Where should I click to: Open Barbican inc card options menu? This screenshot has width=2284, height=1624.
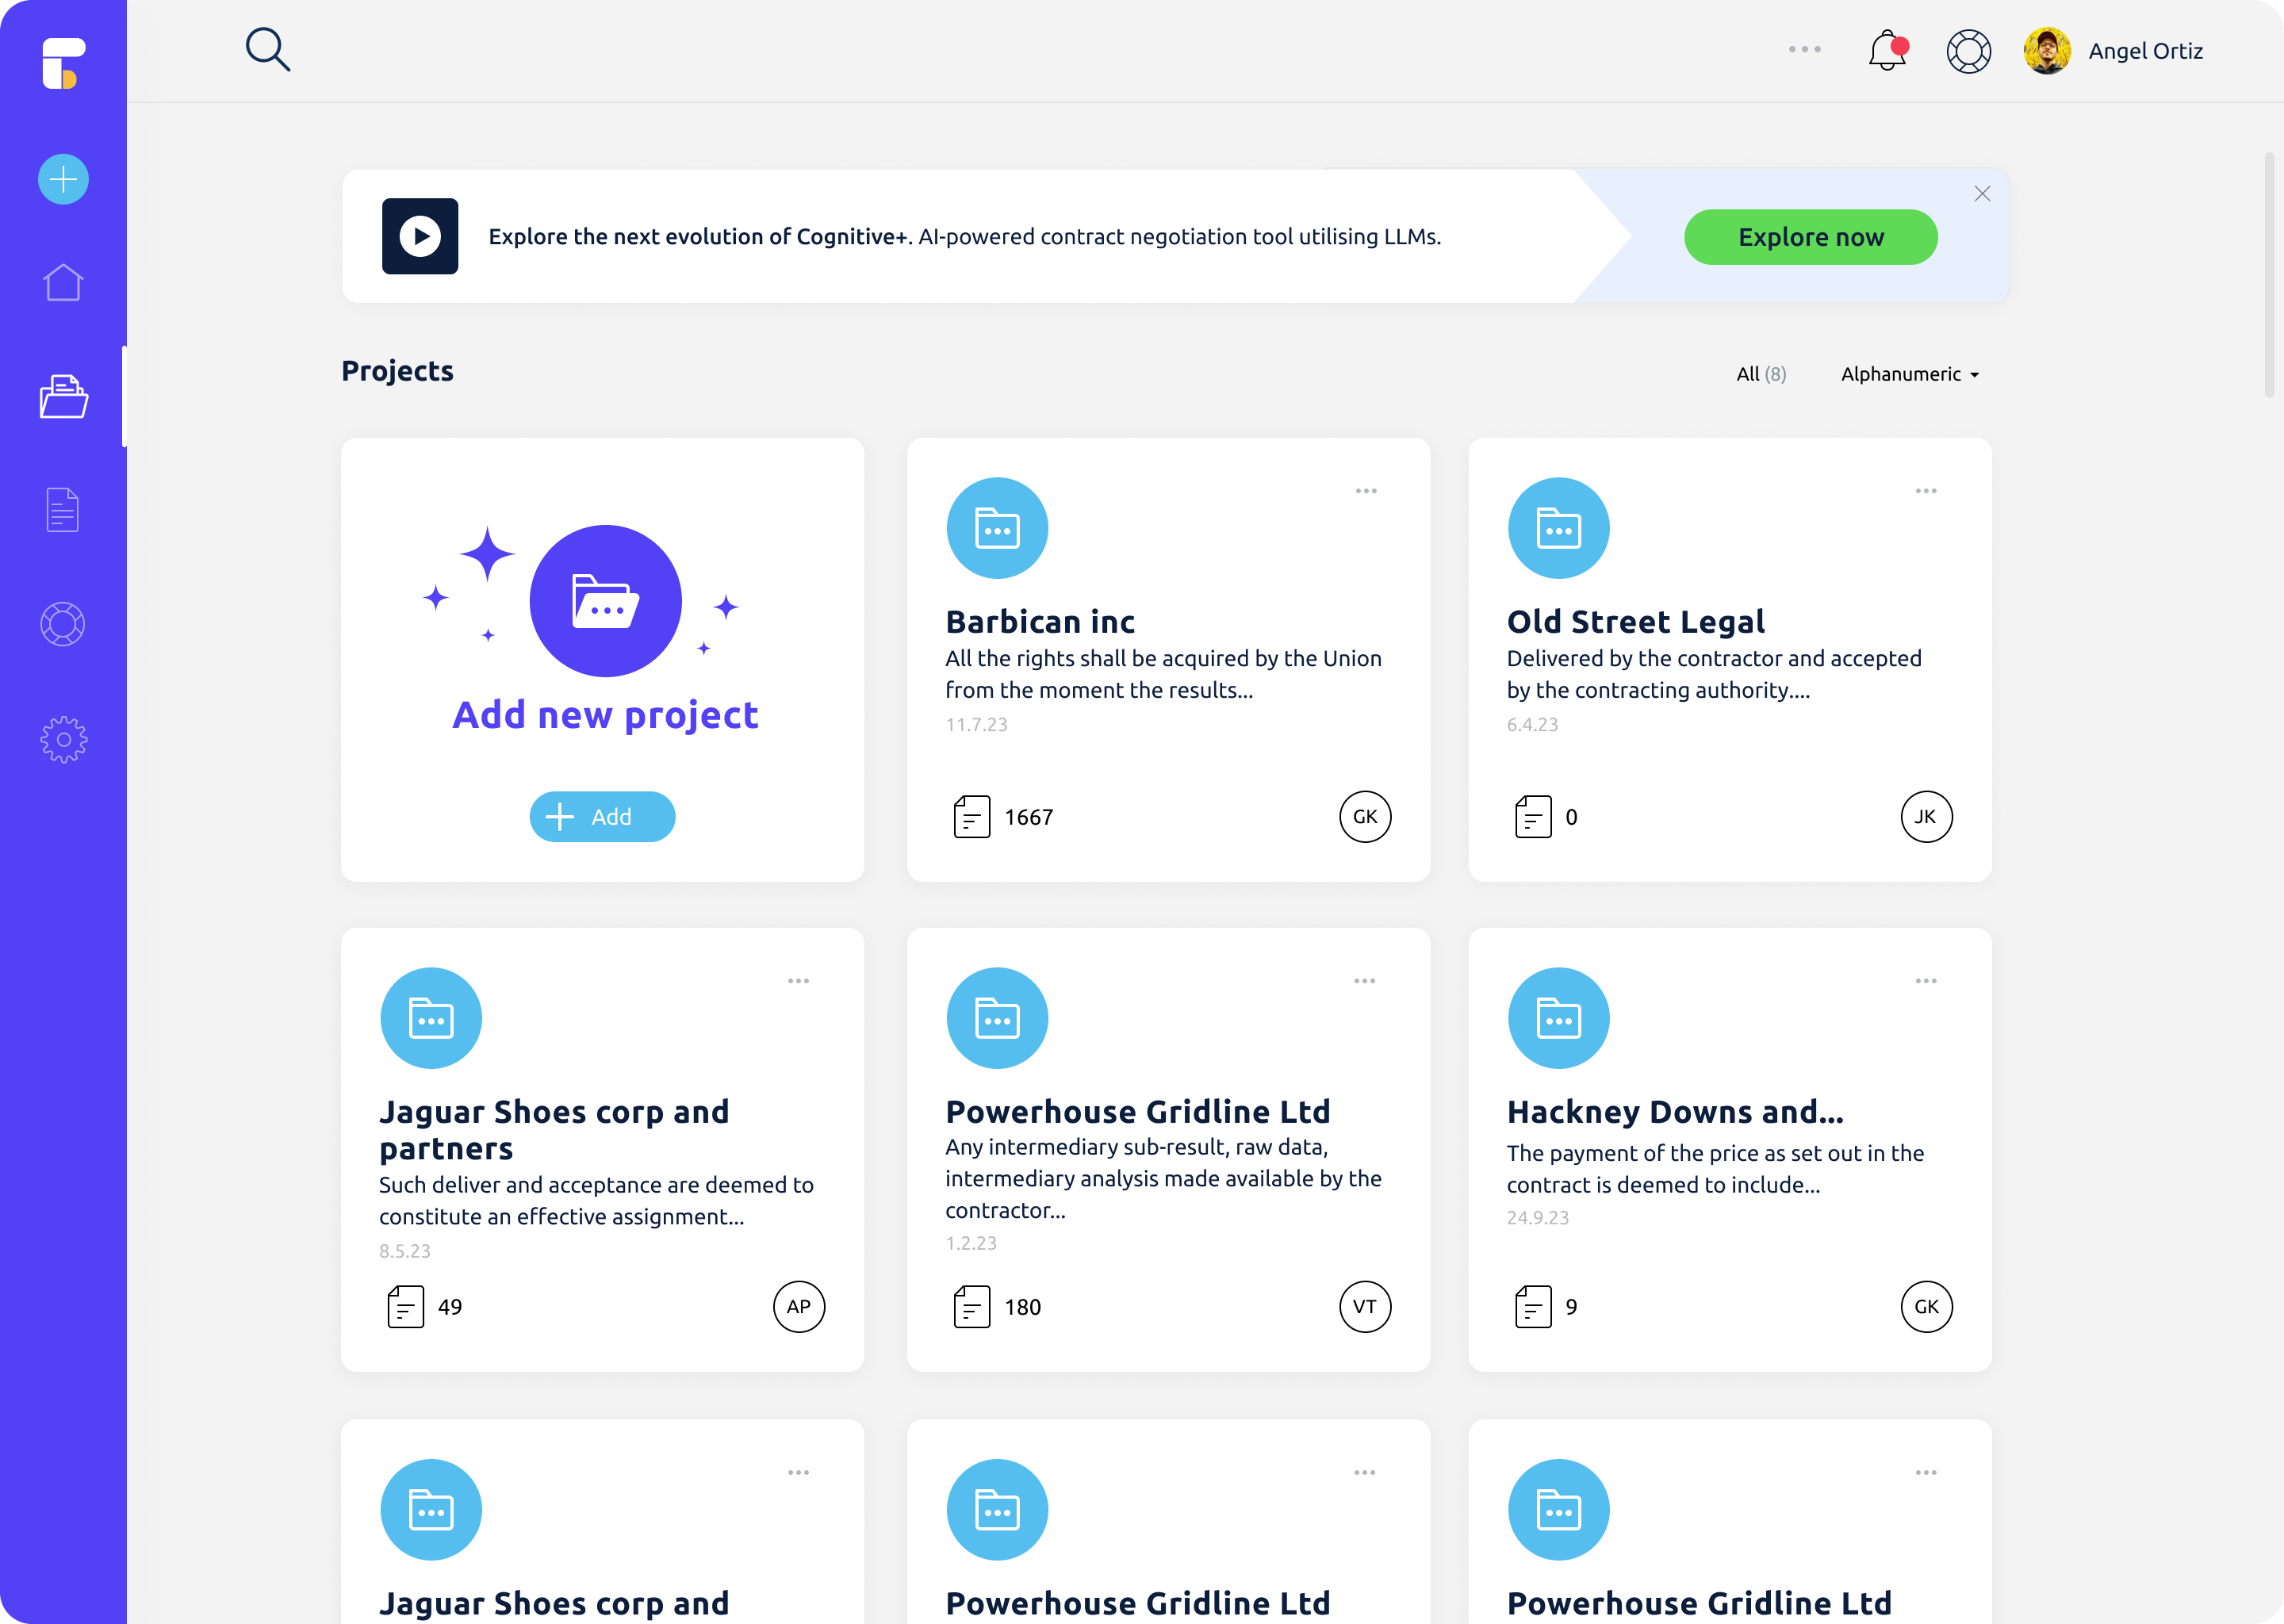click(x=1366, y=491)
